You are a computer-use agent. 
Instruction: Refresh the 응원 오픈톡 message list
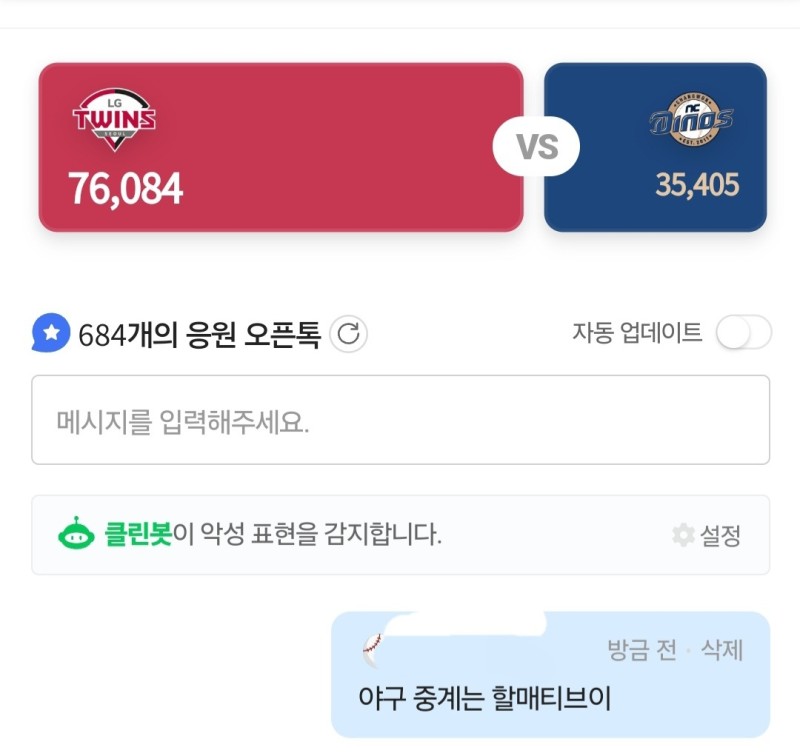point(348,334)
